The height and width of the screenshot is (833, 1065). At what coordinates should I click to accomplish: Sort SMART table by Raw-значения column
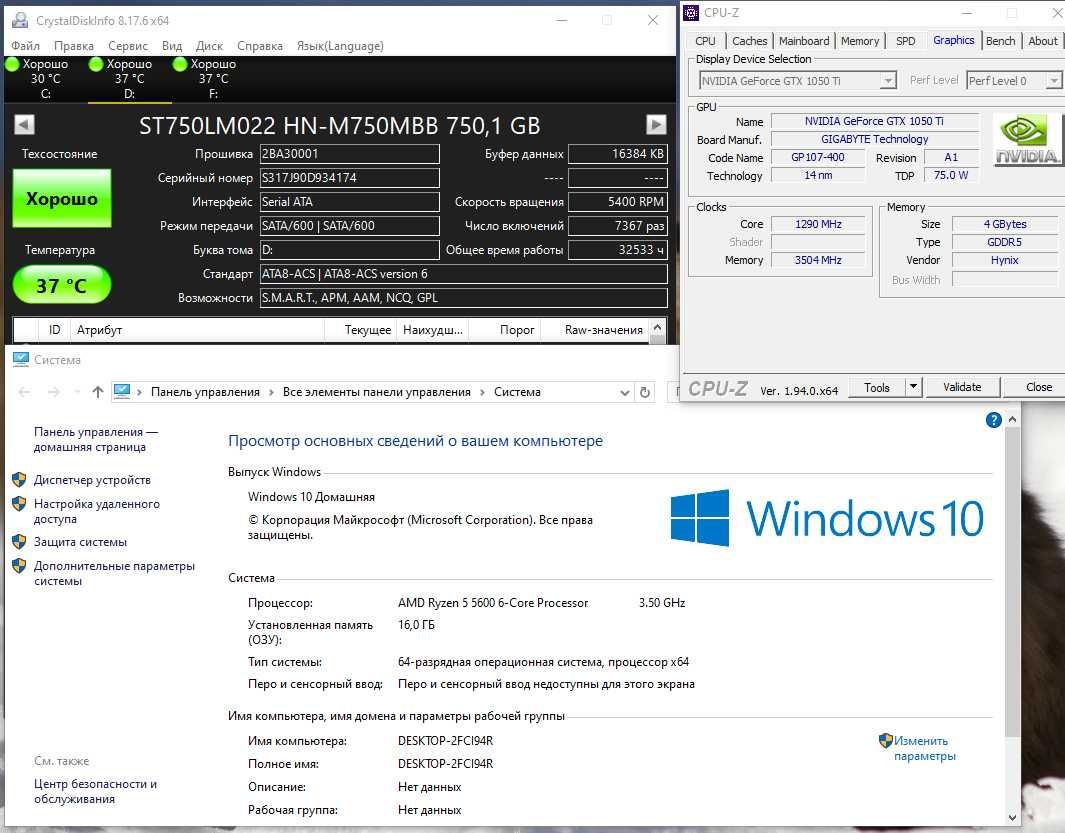(595, 330)
